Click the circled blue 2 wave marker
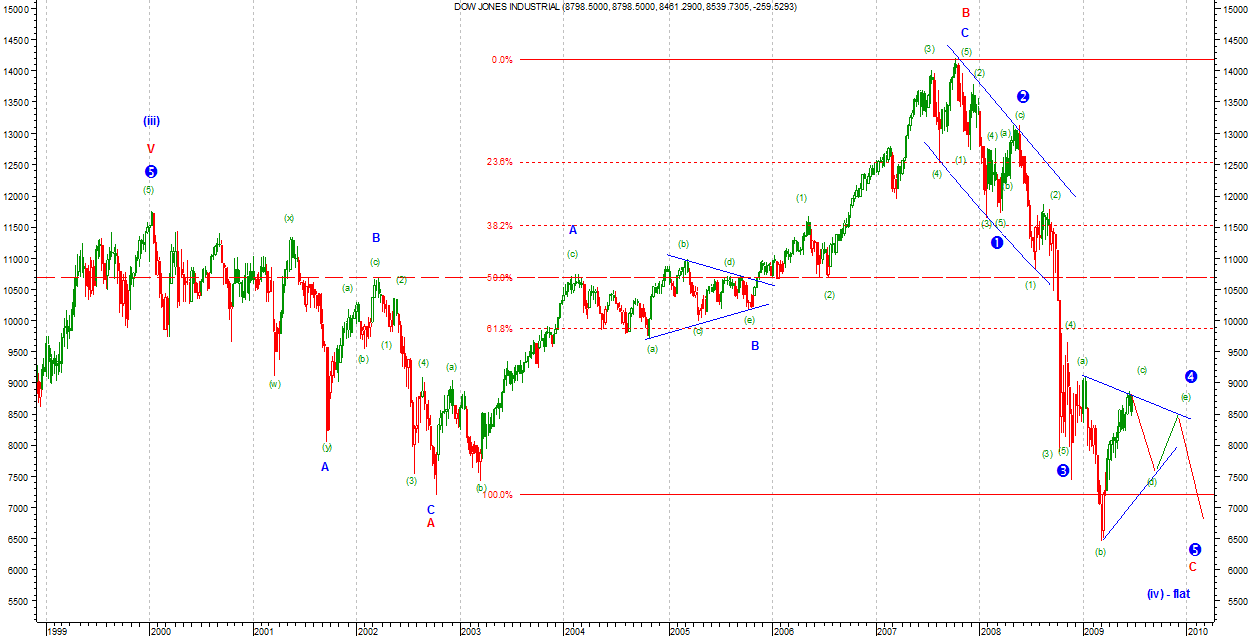This screenshot has height=636, width=1250. tap(1023, 97)
